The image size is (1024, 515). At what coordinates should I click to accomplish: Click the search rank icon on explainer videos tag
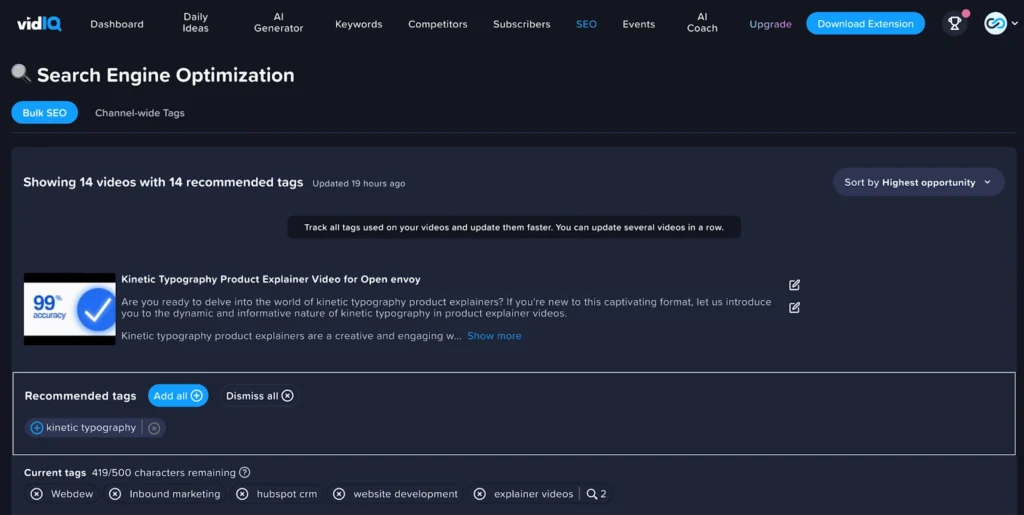click(x=592, y=494)
